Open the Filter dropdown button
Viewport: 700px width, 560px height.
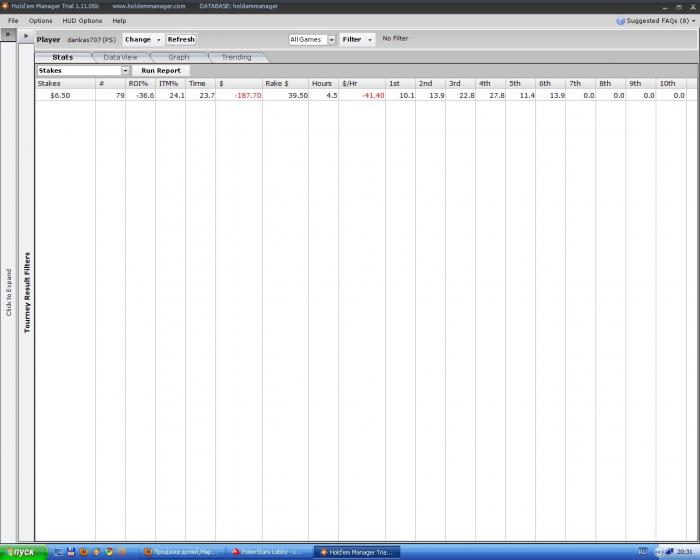click(357, 40)
